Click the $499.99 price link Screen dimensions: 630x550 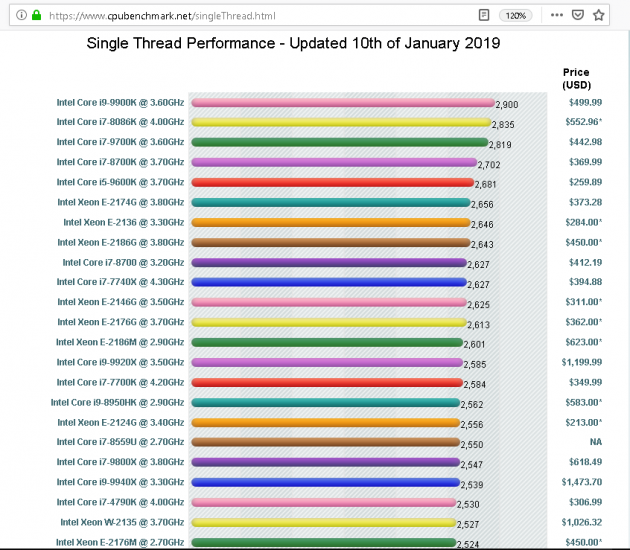(x=585, y=102)
